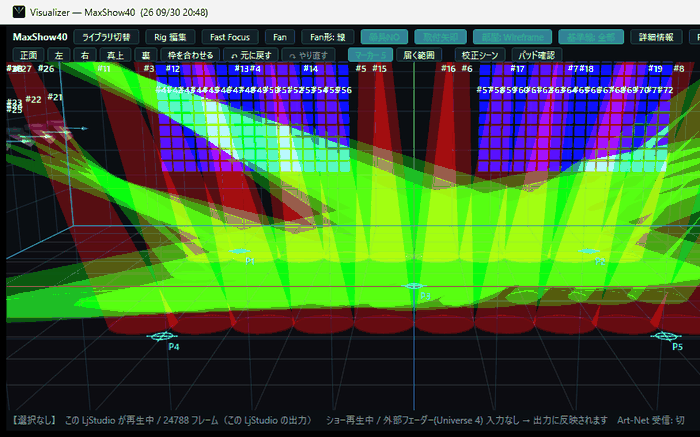The width and height of the screenshot is (700, 437).
Task: Toggle the 器具NO fixture number display
Action: (x=384, y=37)
